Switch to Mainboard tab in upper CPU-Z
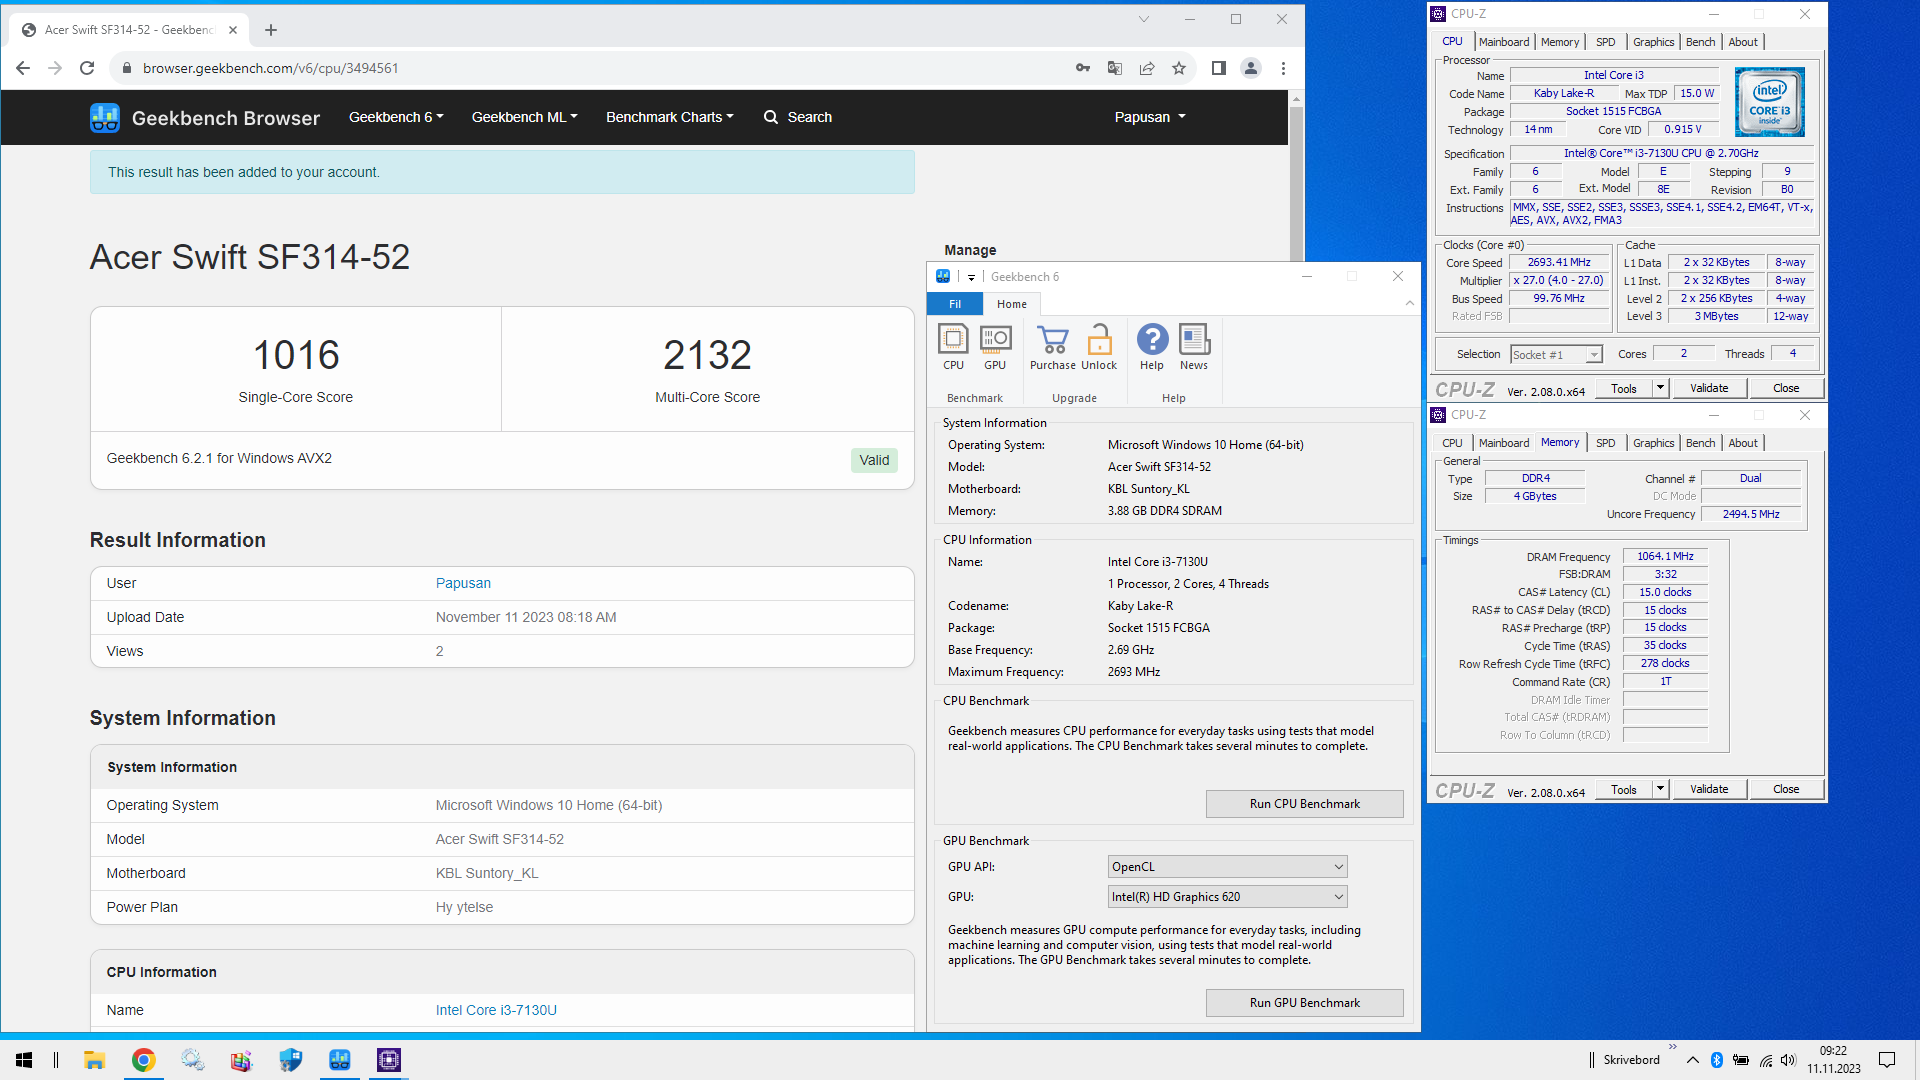This screenshot has width=1920, height=1080. click(x=1504, y=42)
